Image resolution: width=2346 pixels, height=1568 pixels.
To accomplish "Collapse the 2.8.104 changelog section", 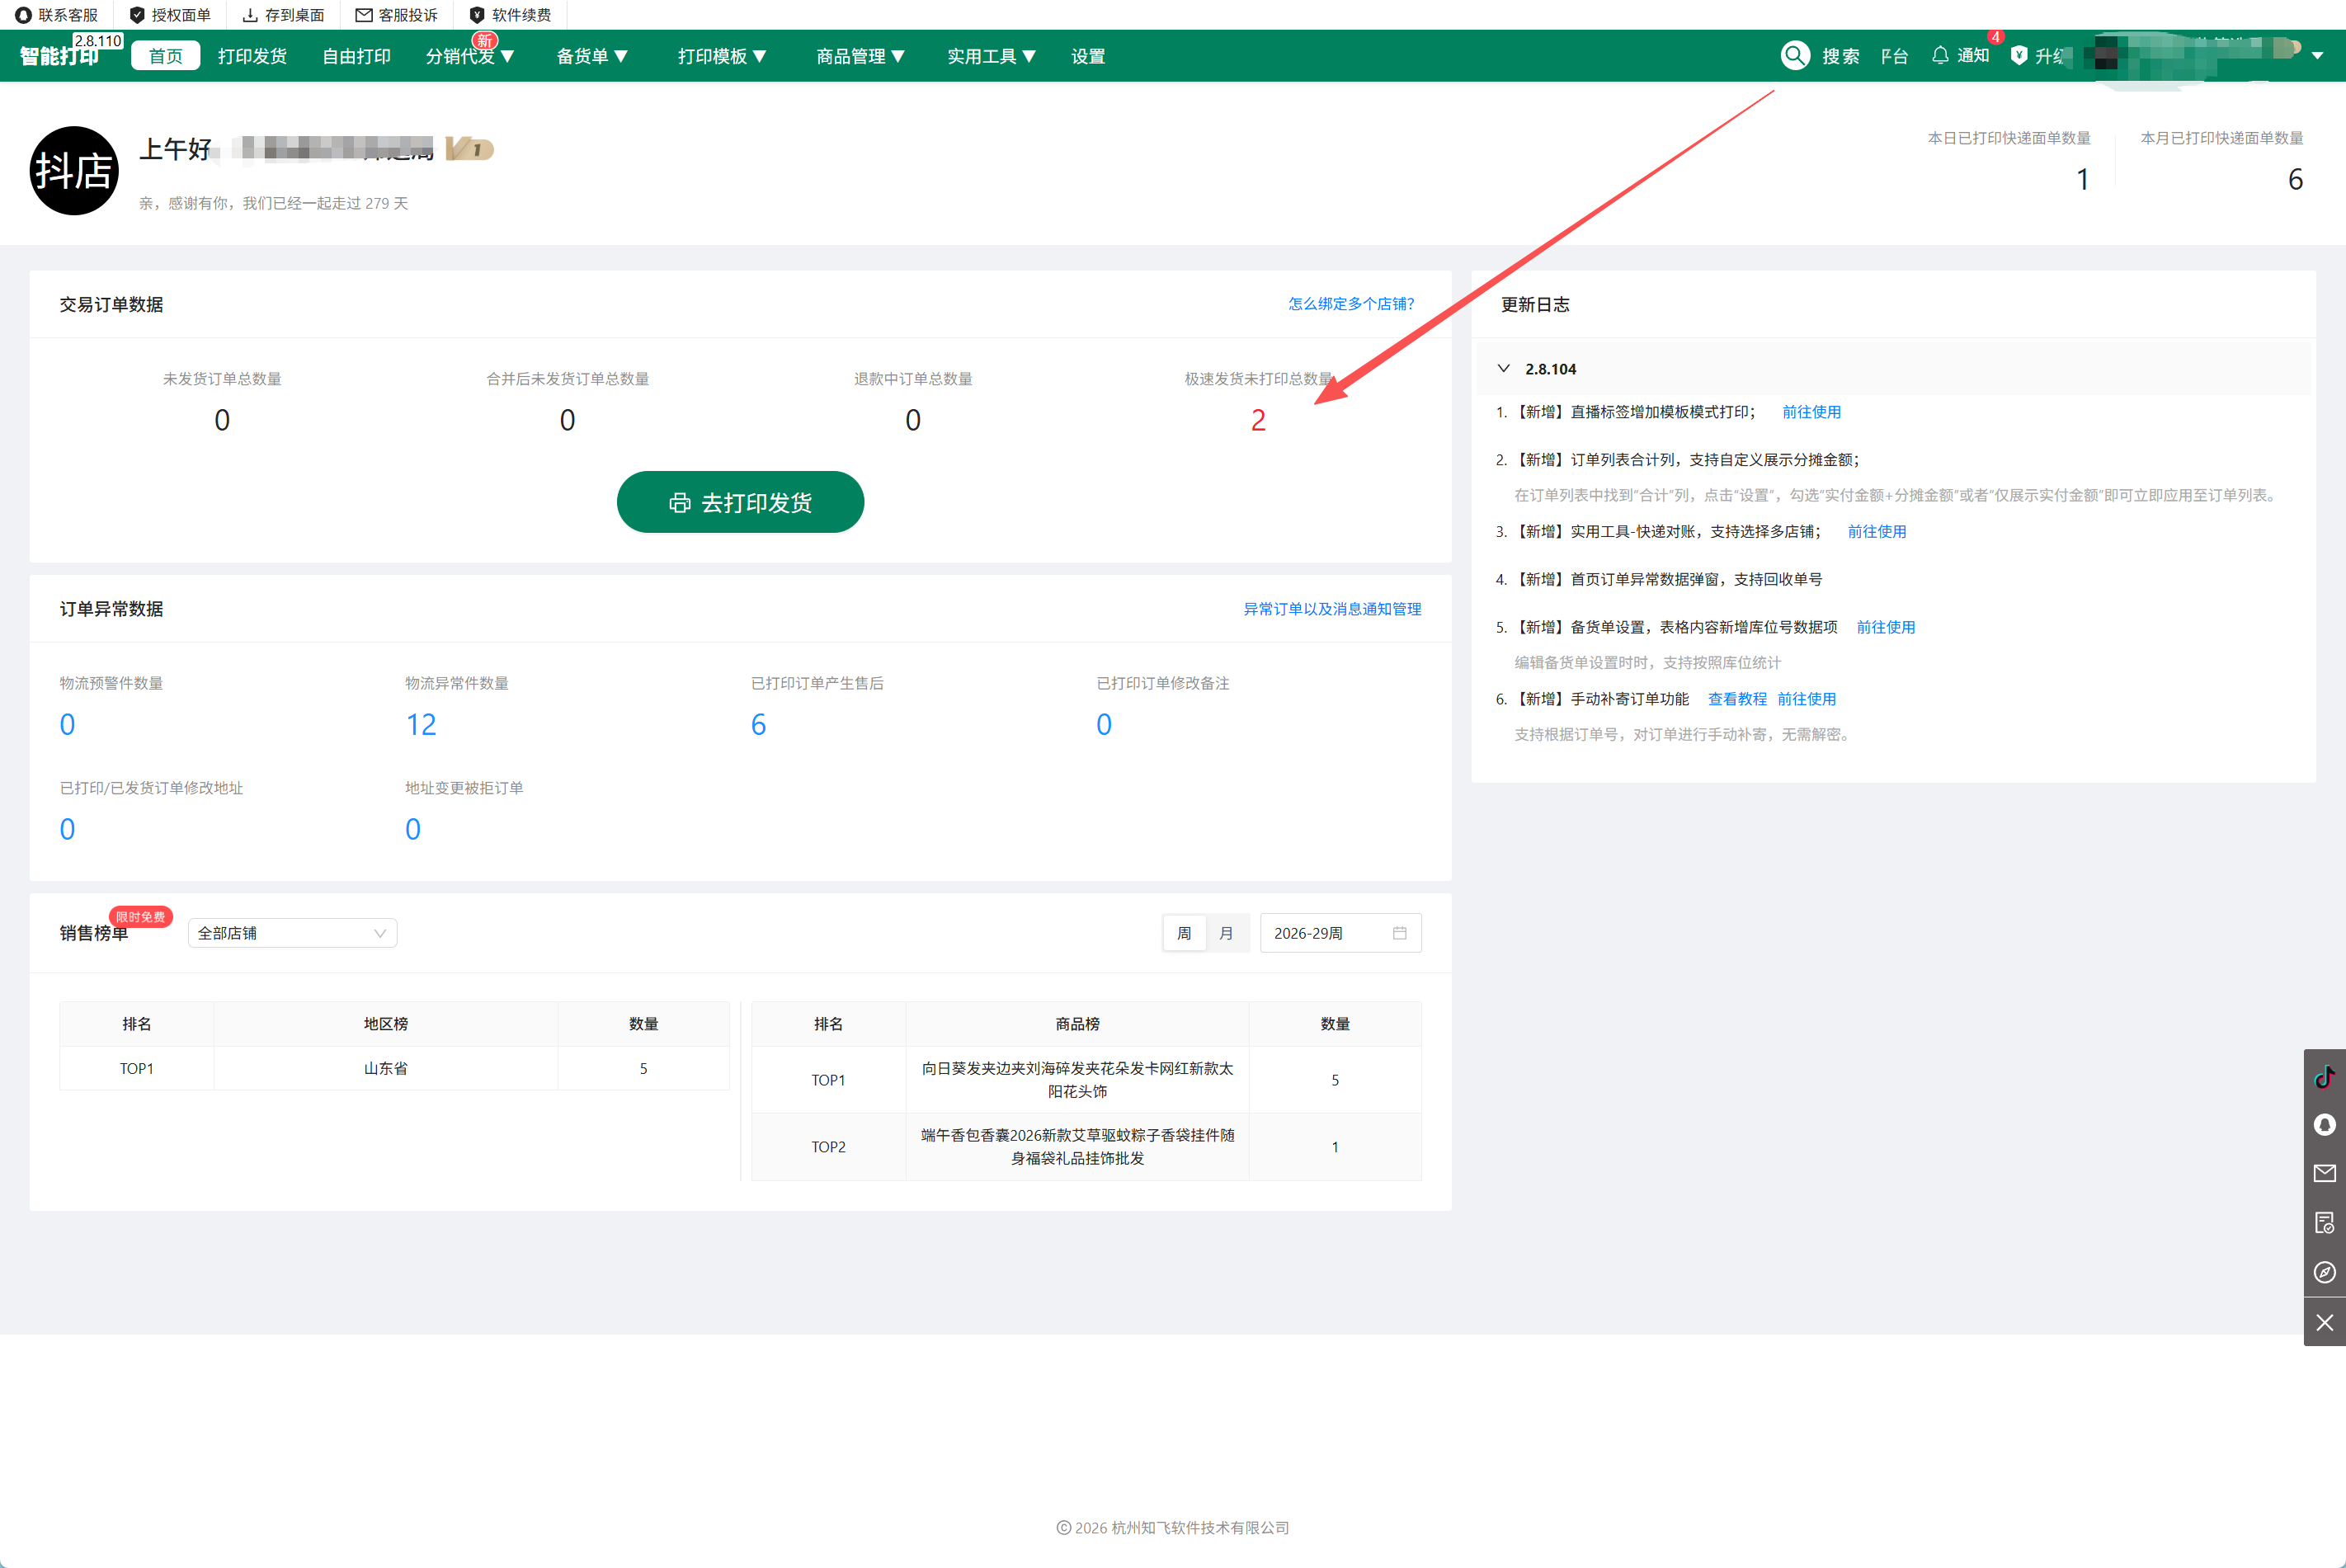I will tap(1503, 368).
